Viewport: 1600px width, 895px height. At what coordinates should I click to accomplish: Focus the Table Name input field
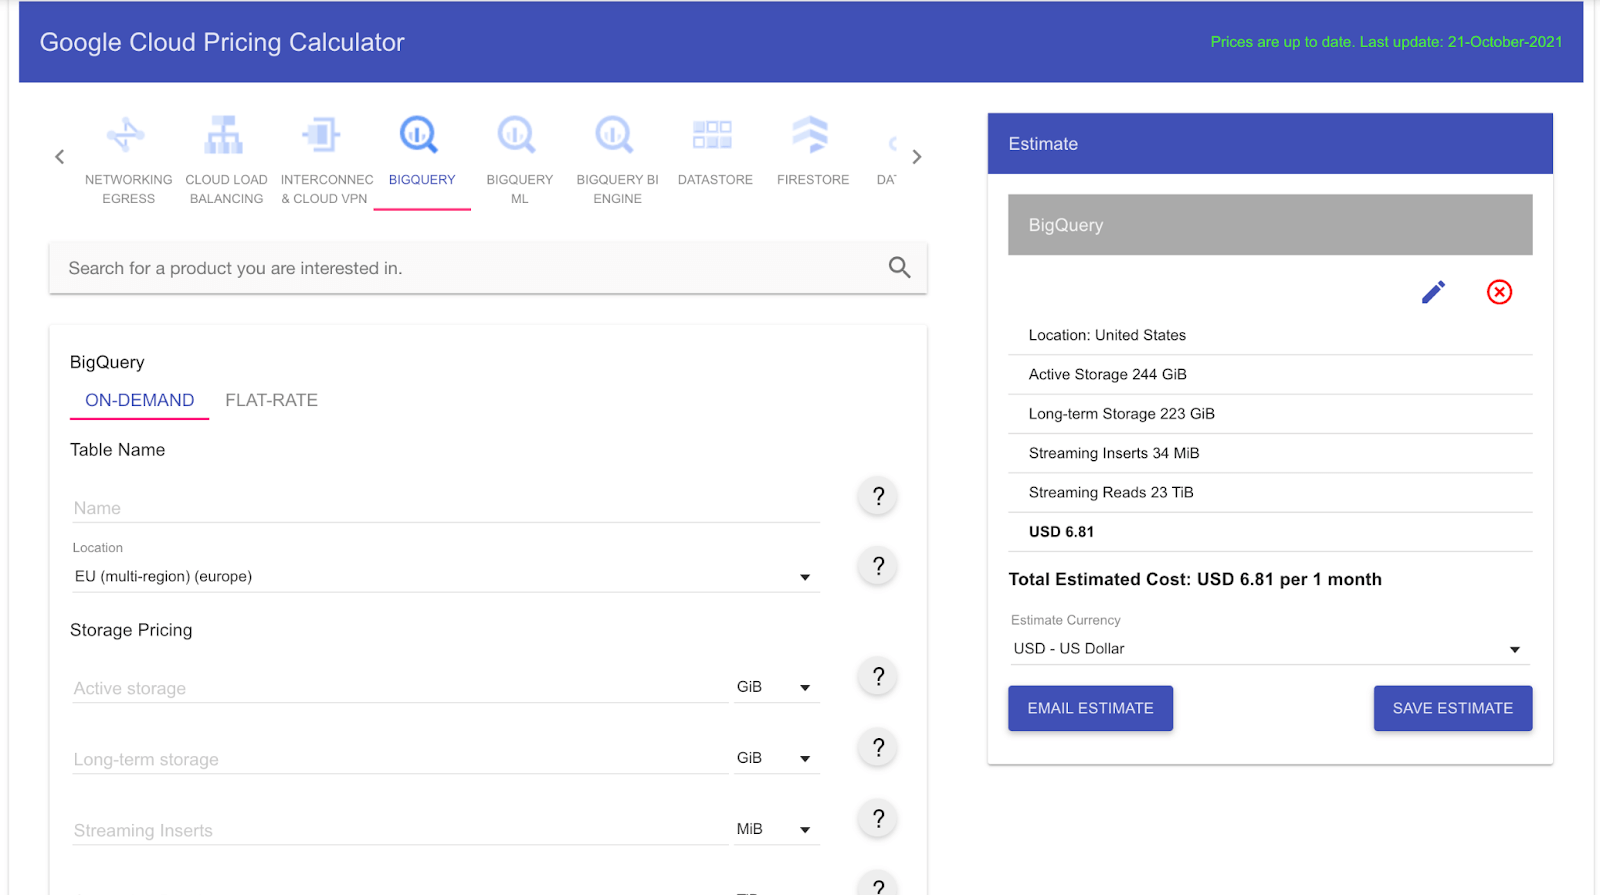(445, 508)
